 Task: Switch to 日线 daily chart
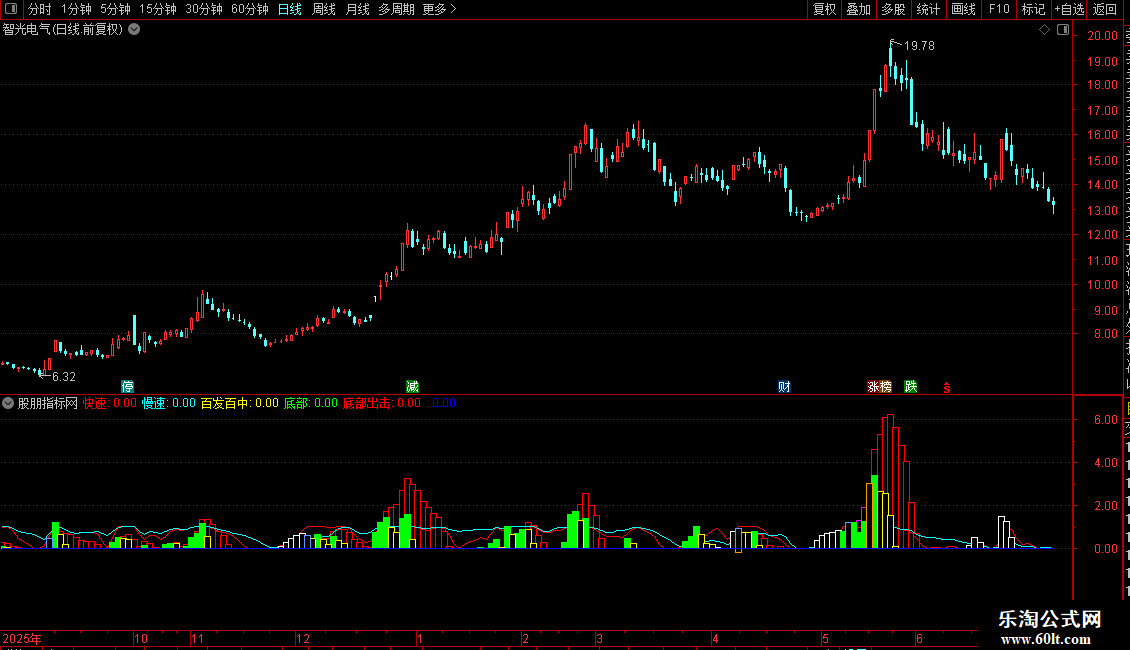[x=290, y=9]
